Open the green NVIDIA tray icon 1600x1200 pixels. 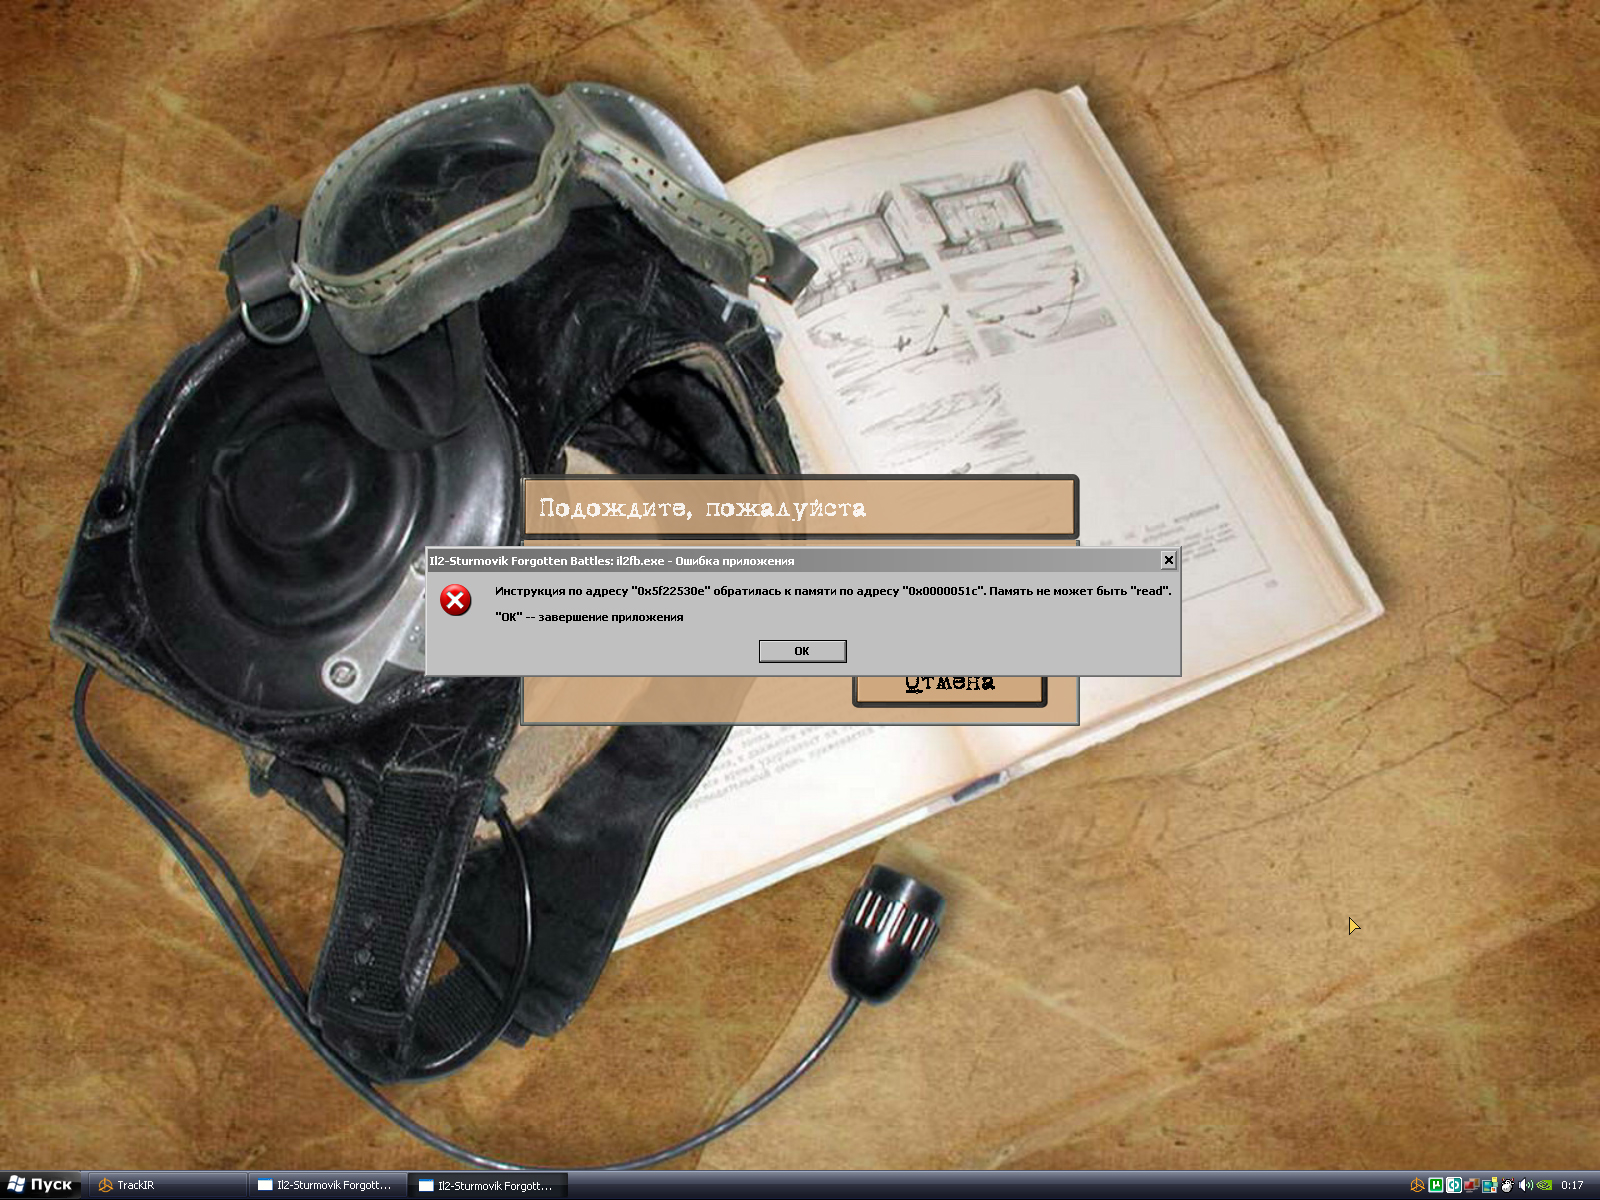1544,1185
